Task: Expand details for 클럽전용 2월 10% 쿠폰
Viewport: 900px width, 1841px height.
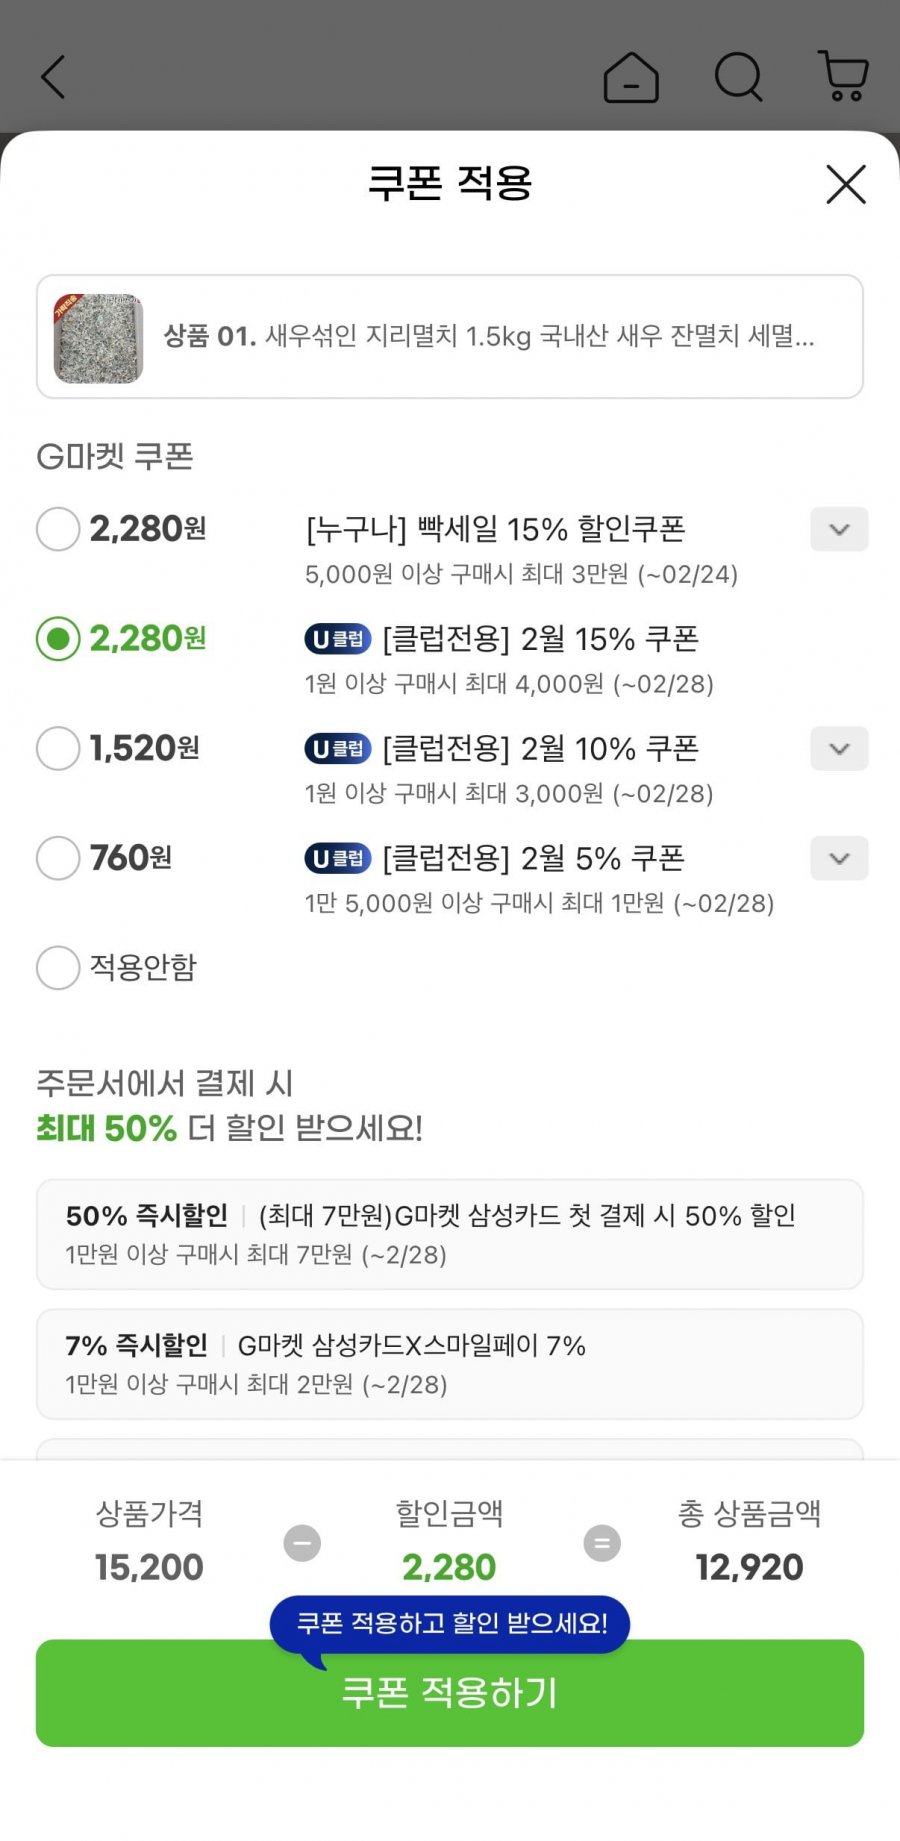Action: tap(839, 749)
